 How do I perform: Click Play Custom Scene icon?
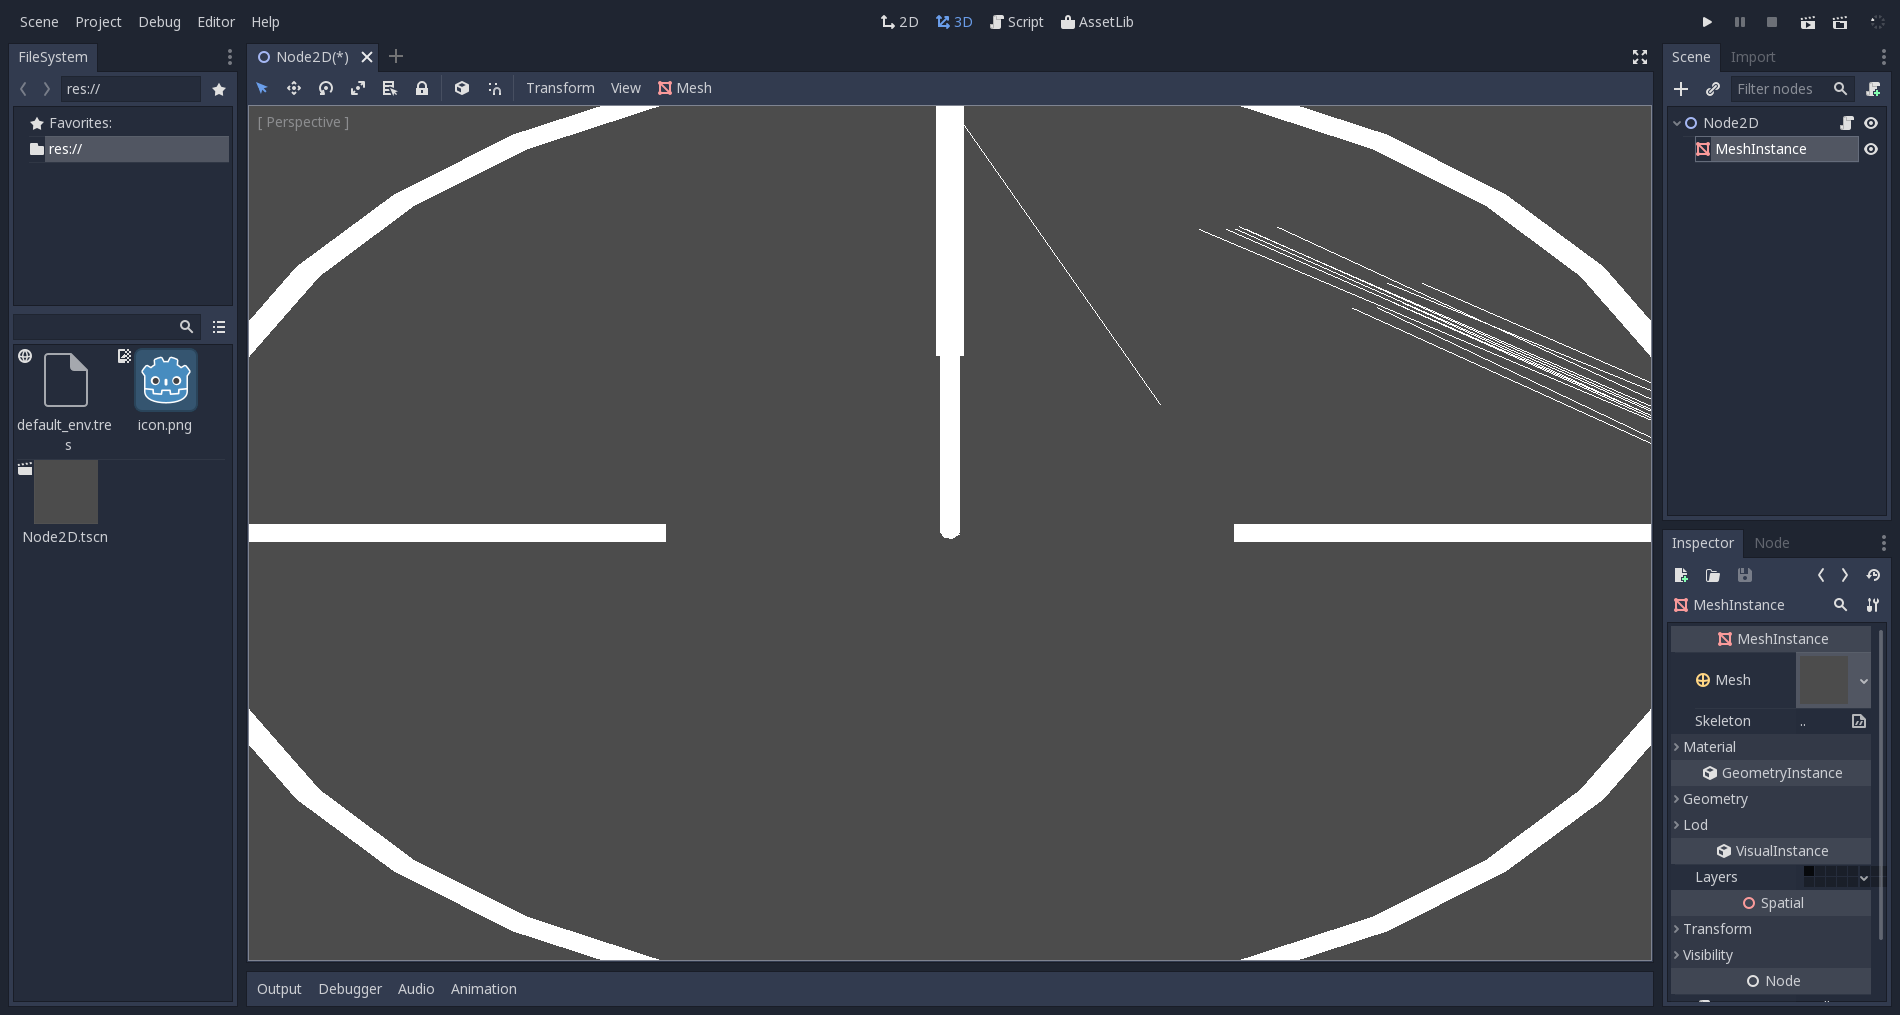1840,22
